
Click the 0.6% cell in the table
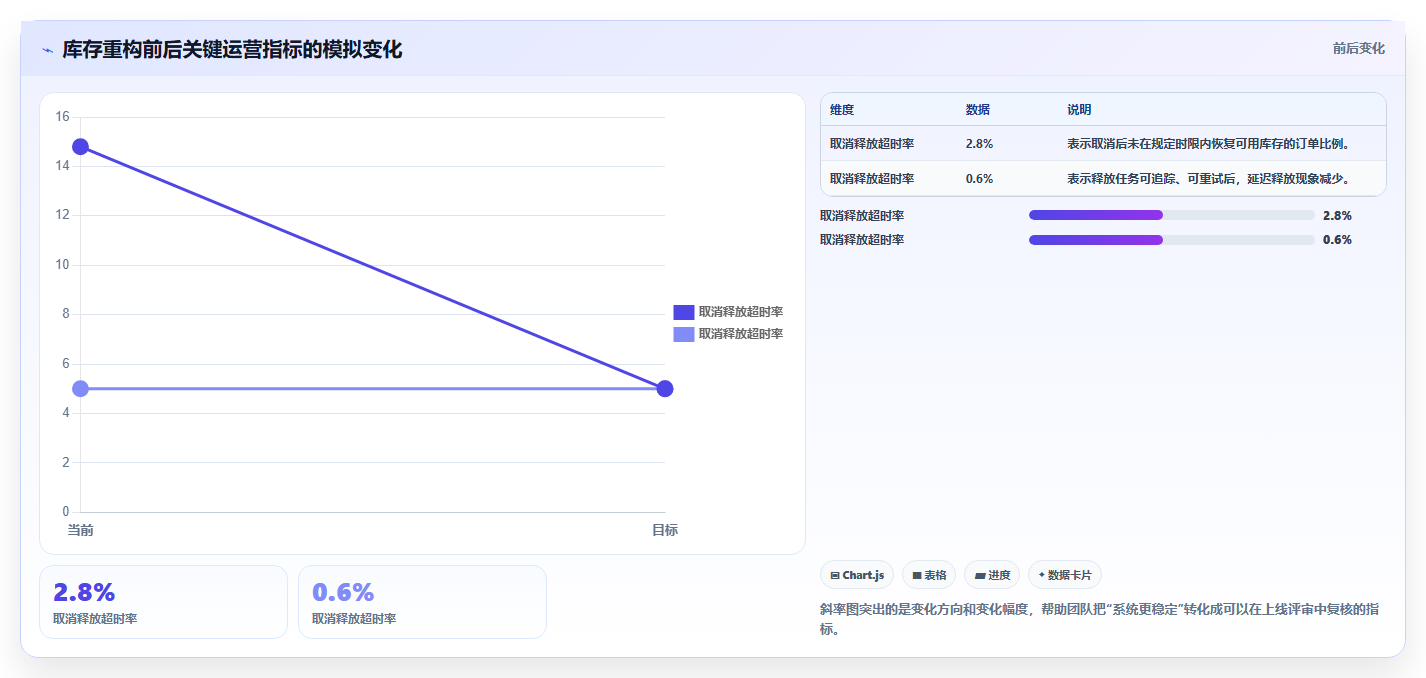tap(979, 179)
